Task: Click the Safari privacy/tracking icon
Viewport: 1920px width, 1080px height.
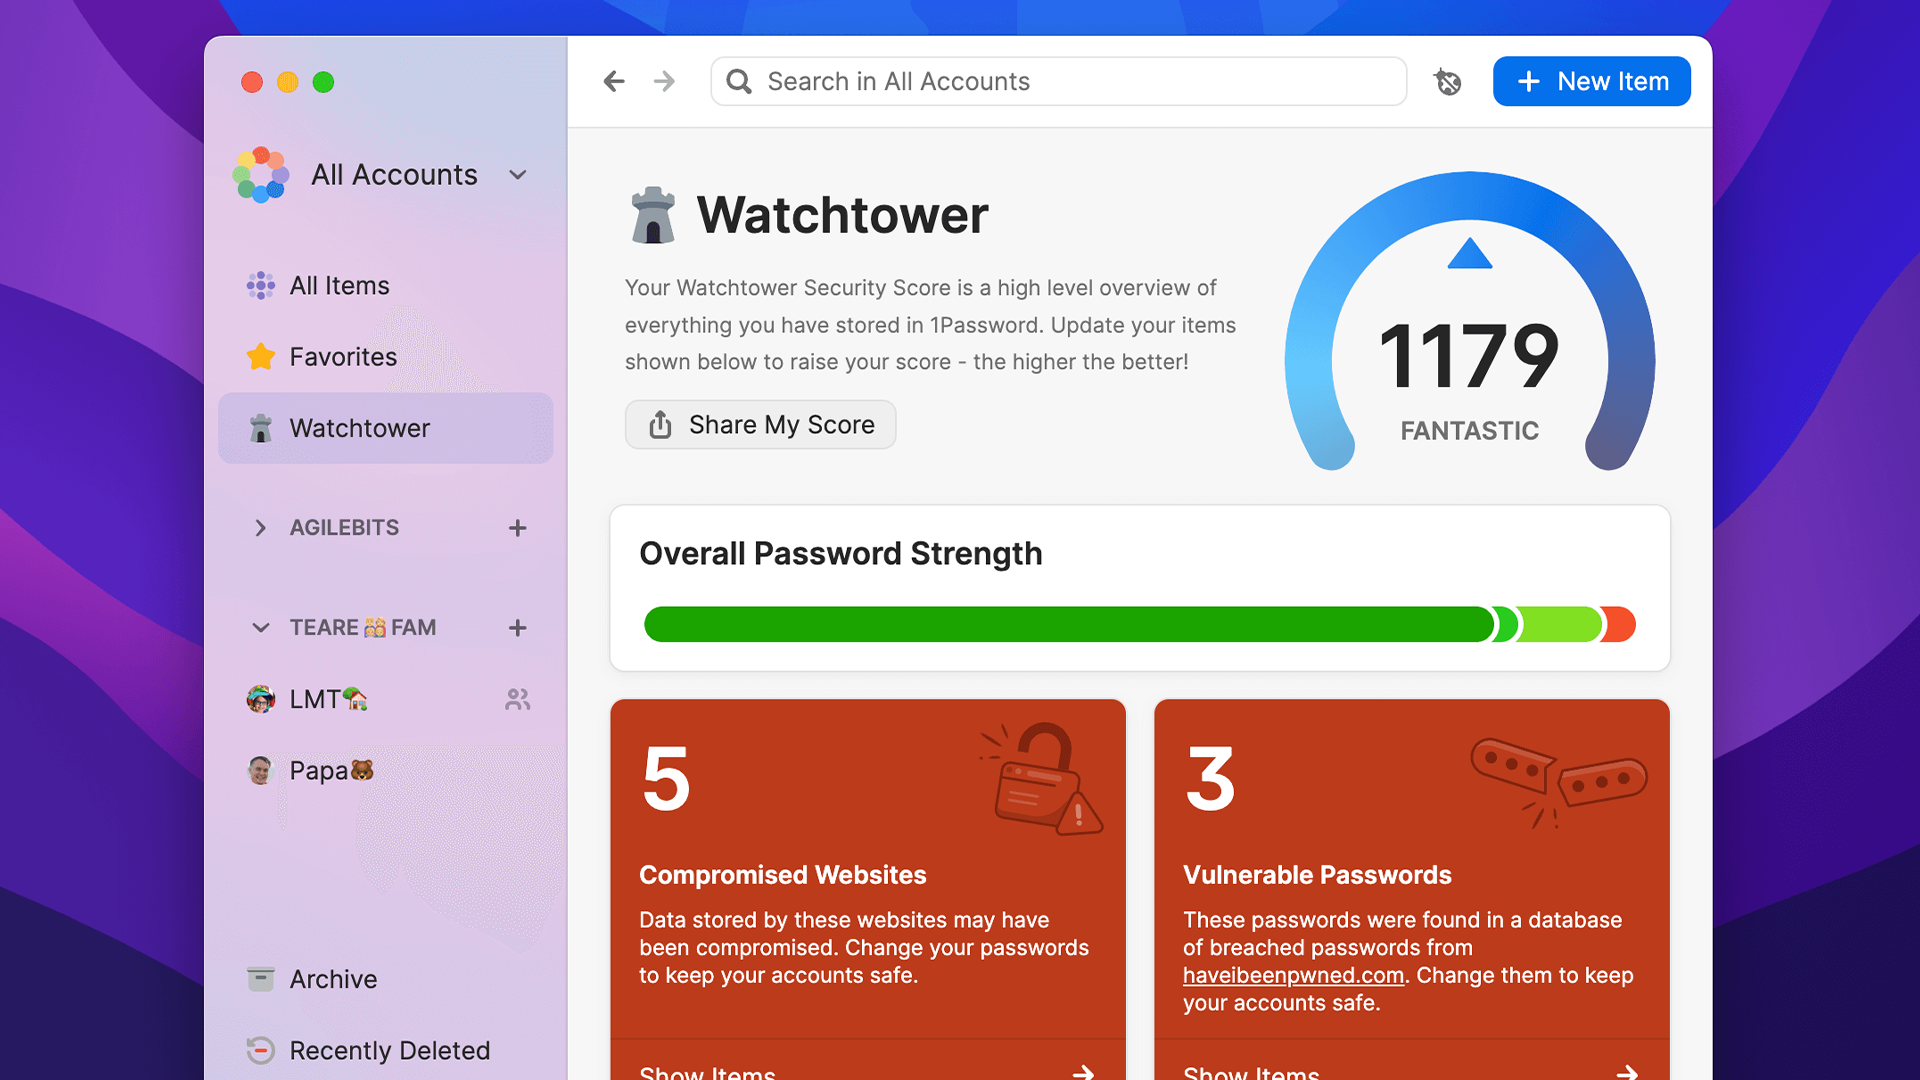Action: pos(1448,82)
